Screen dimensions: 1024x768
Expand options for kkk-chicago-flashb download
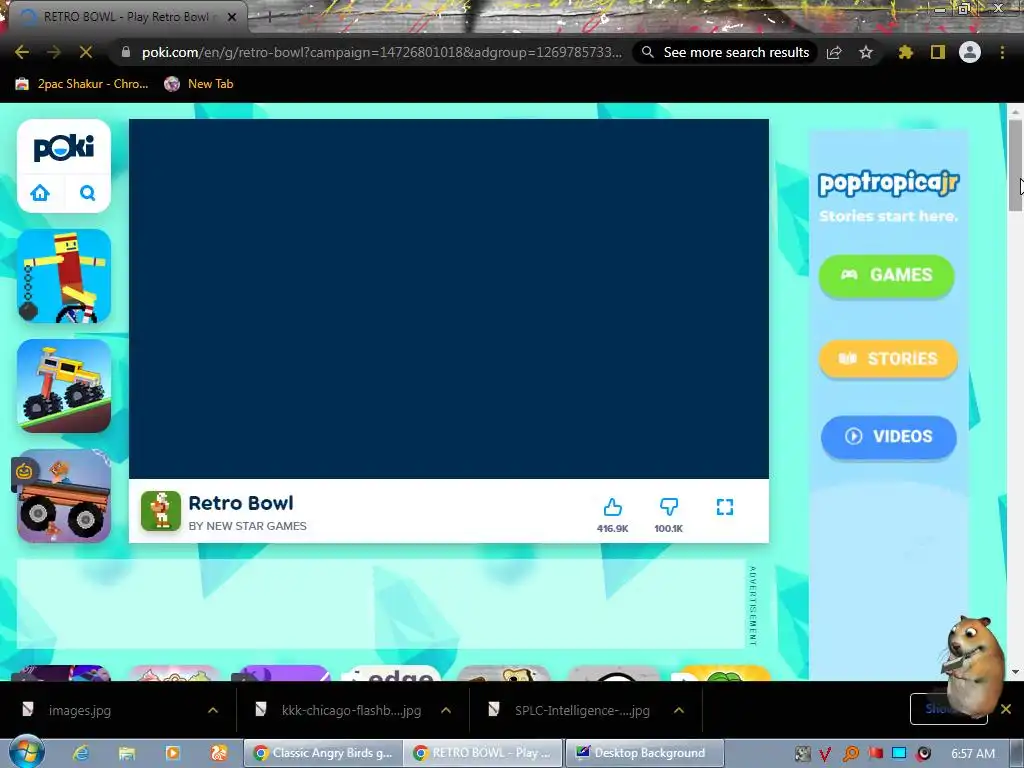pyautogui.click(x=446, y=710)
